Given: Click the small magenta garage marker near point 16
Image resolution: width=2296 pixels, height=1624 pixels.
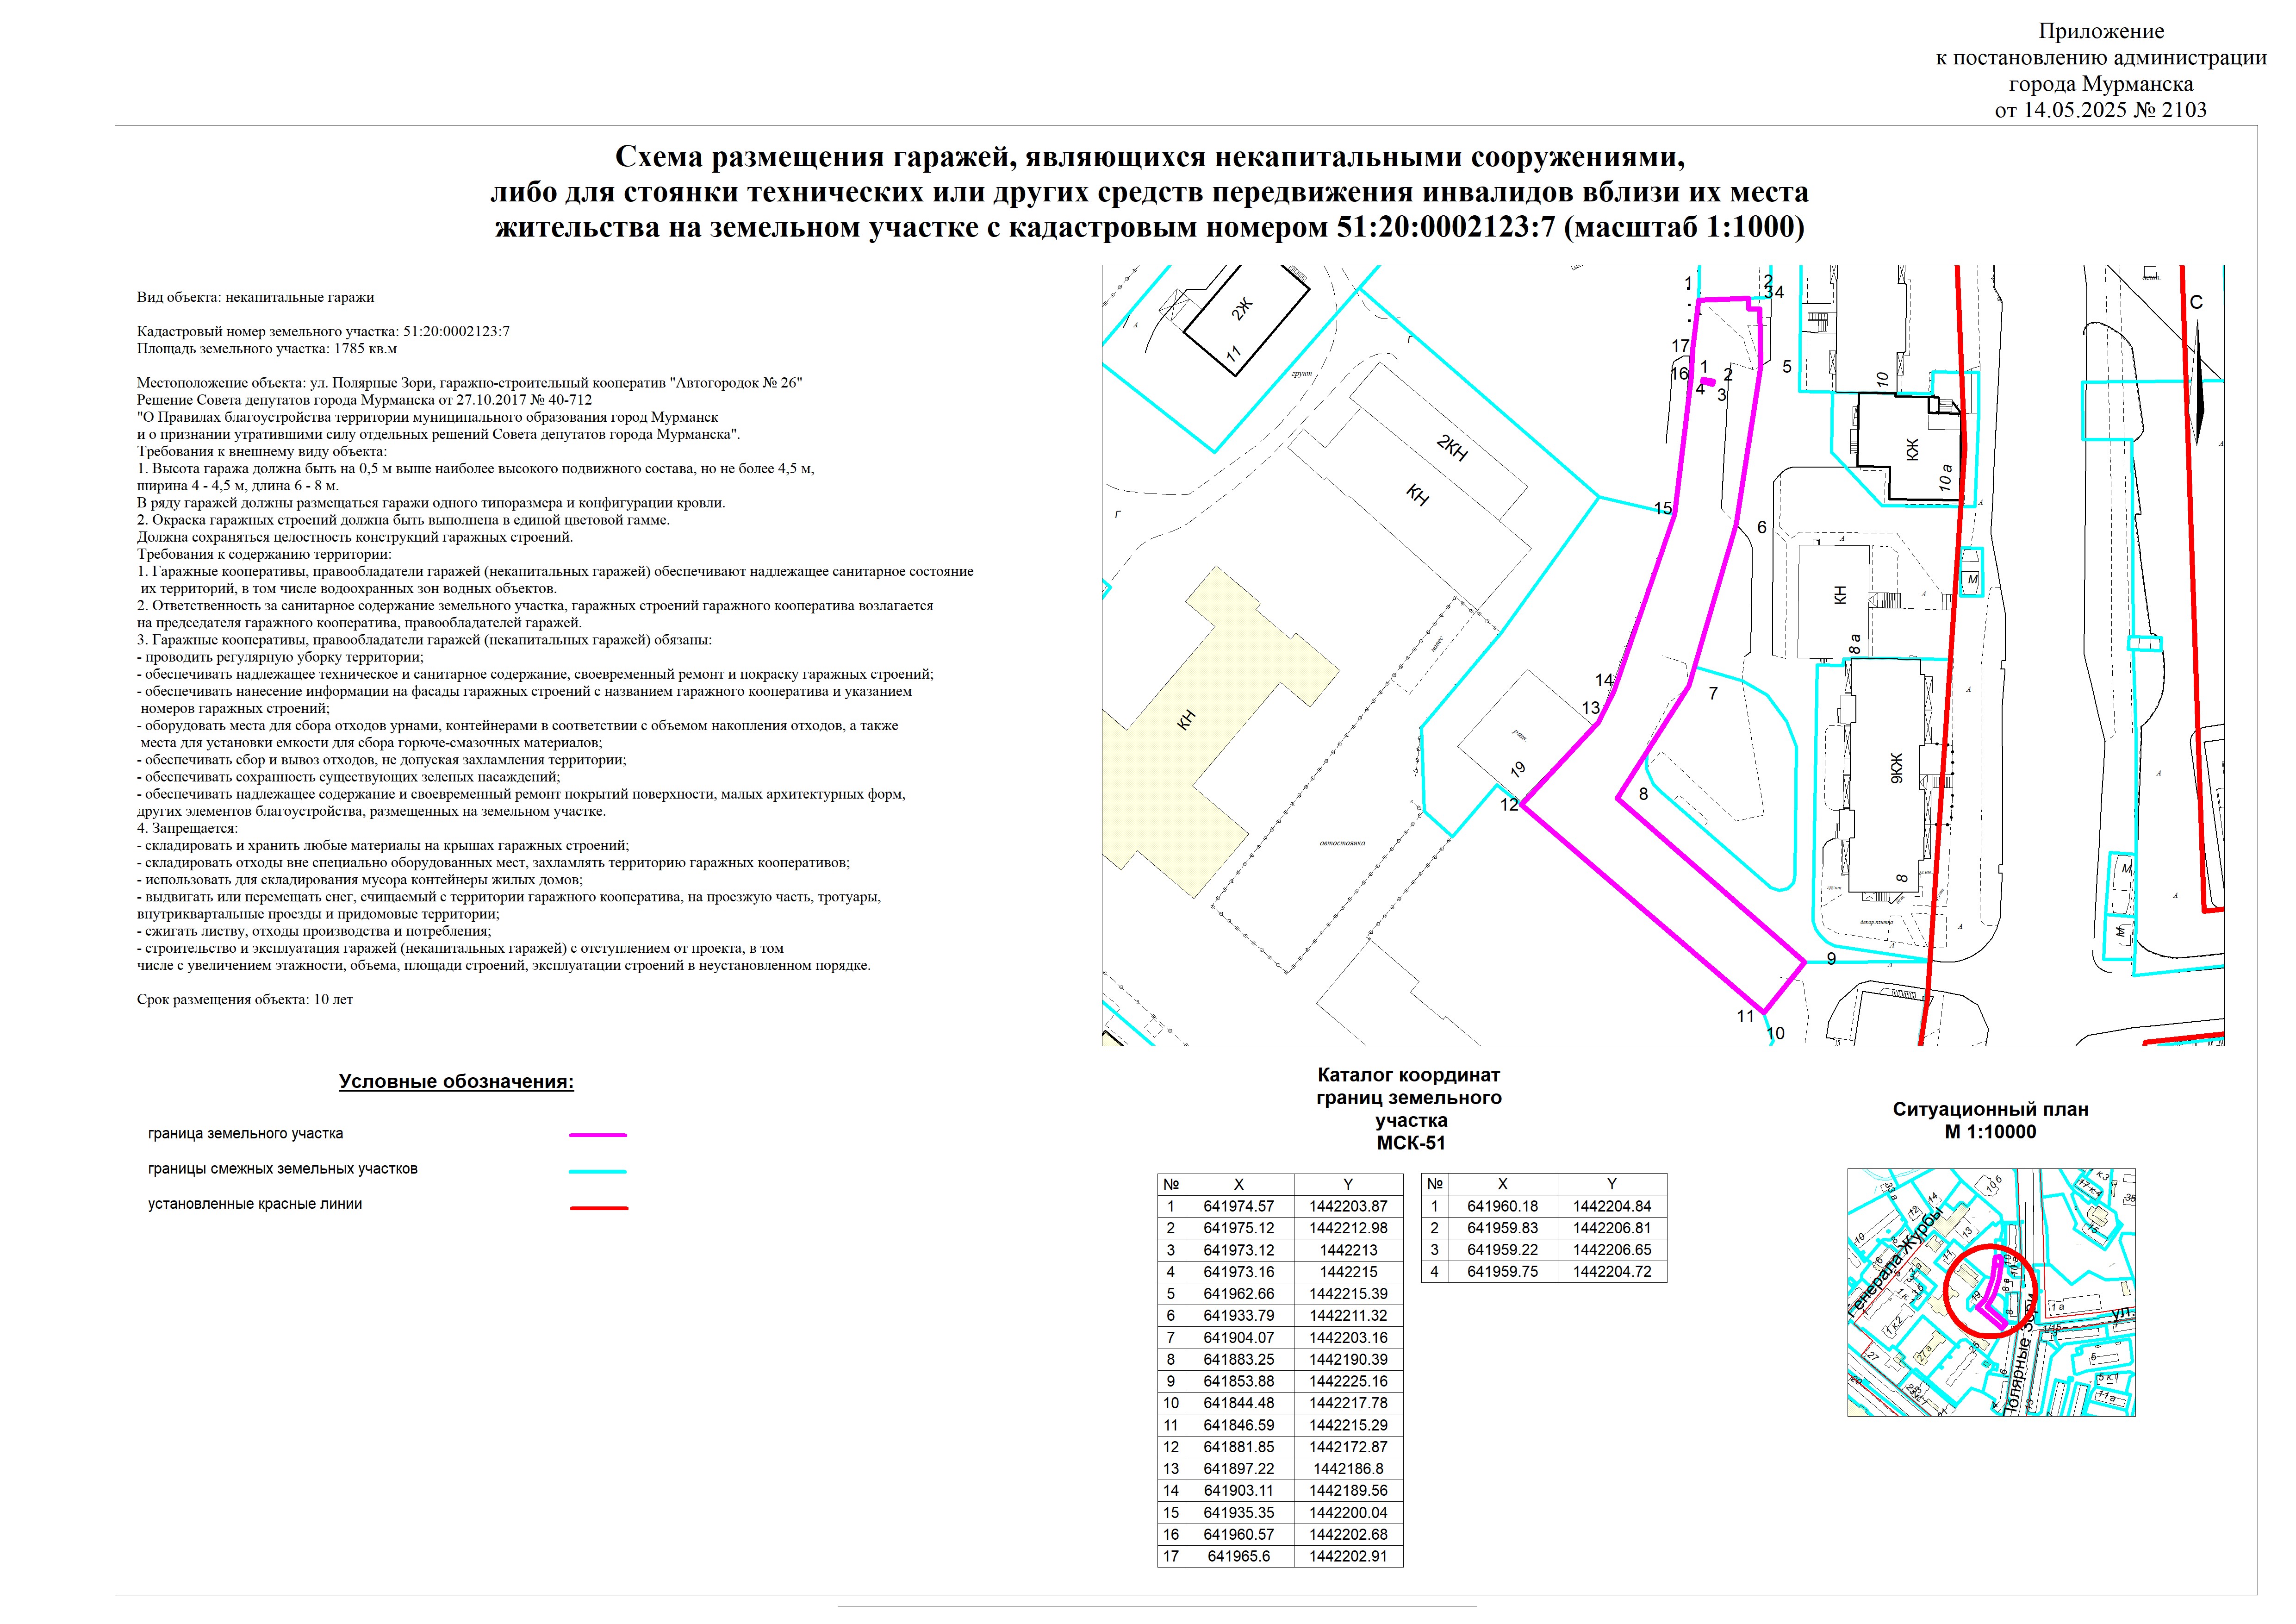Looking at the screenshot, I should point(1708,381).
